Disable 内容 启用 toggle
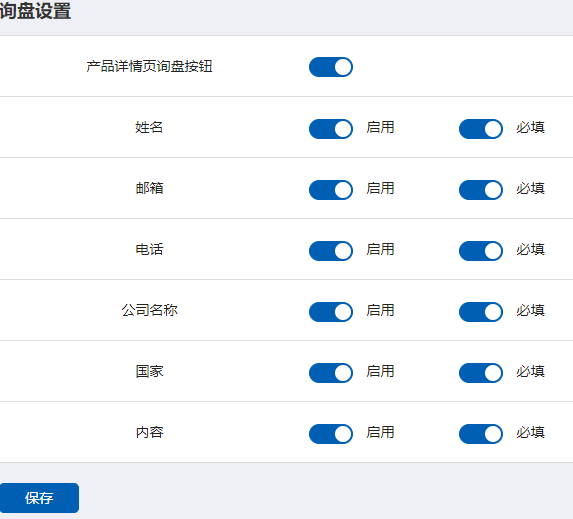 (331, 434)
